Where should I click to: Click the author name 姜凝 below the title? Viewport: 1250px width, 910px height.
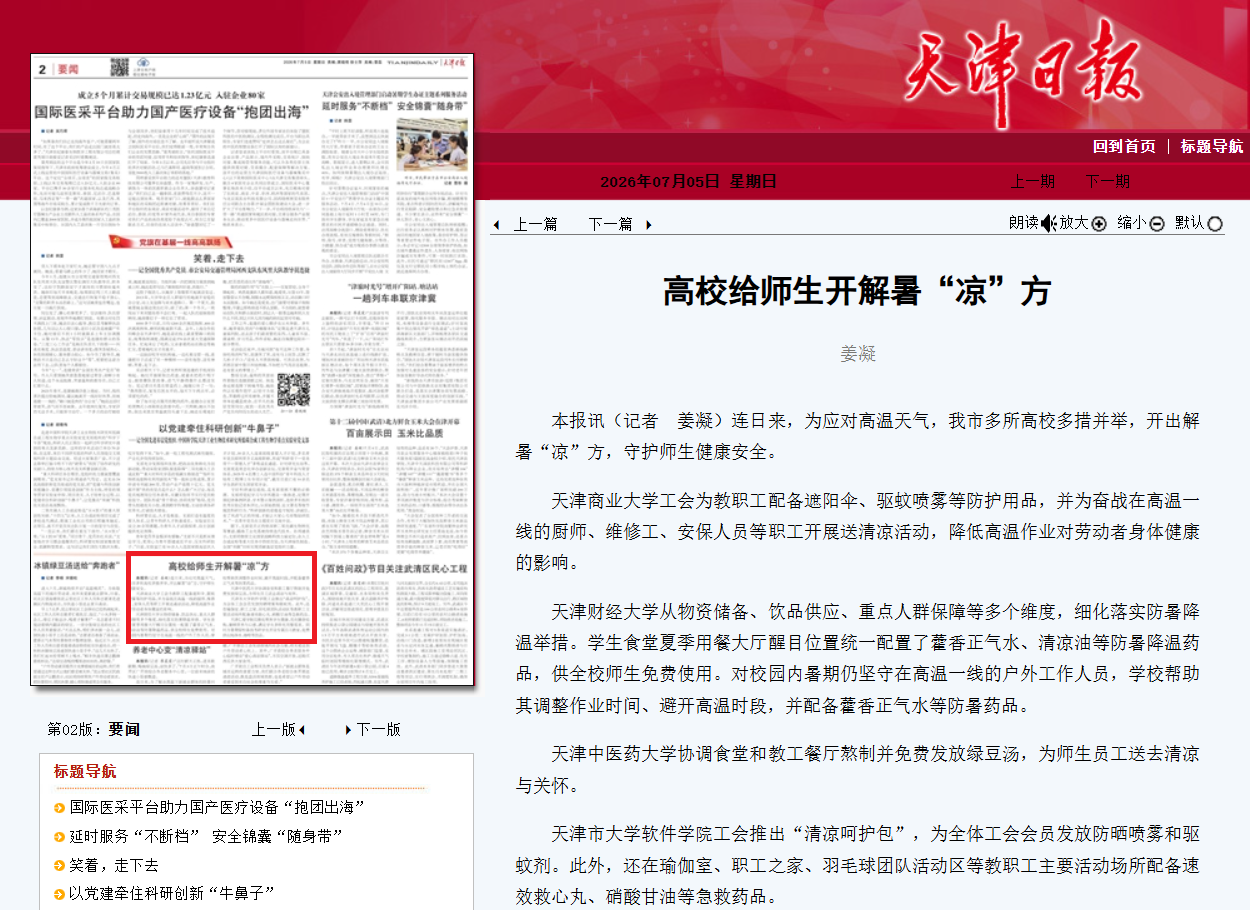[857, 353]
